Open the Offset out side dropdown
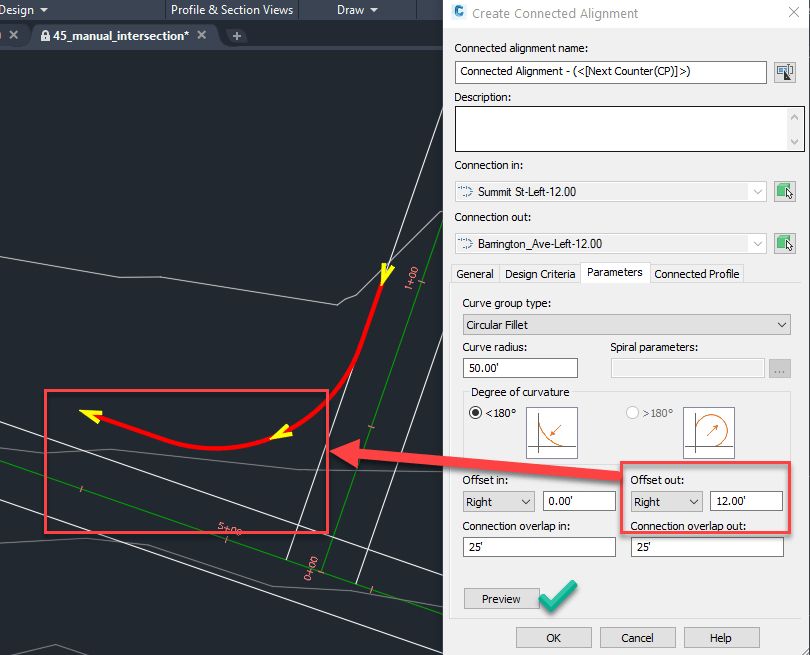This screenshot has height=655, width=810. pos(667,502)
